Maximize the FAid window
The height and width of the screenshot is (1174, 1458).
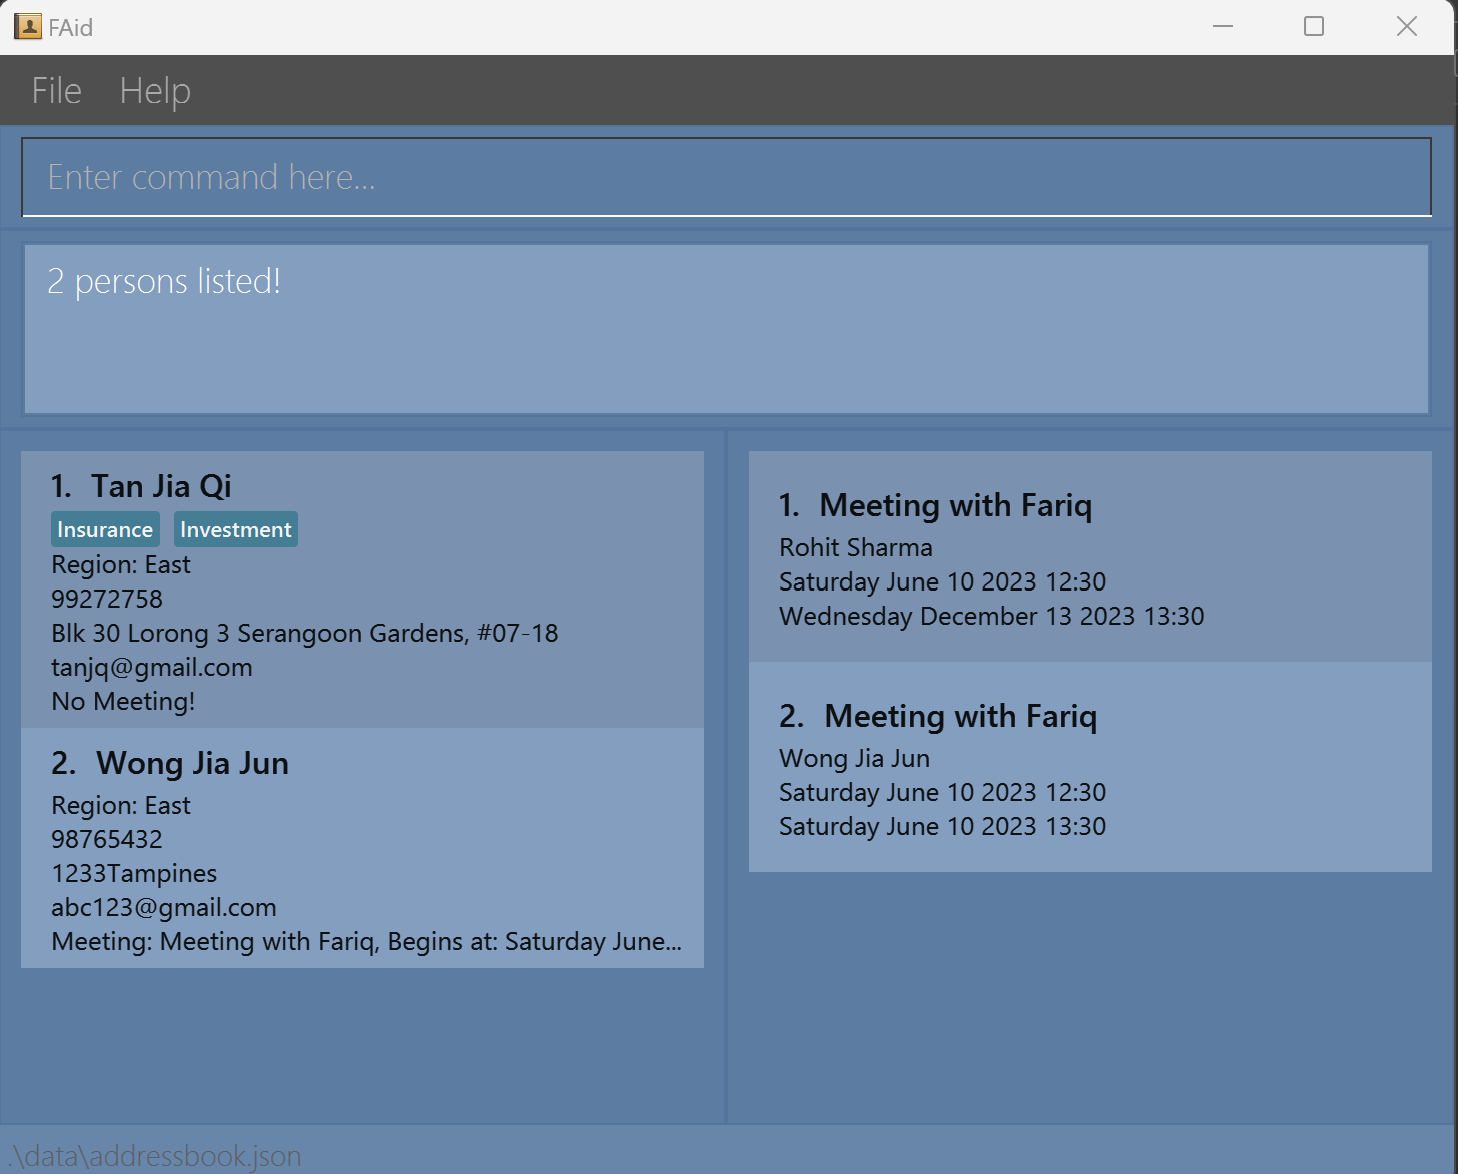[x=1314, y=27]
